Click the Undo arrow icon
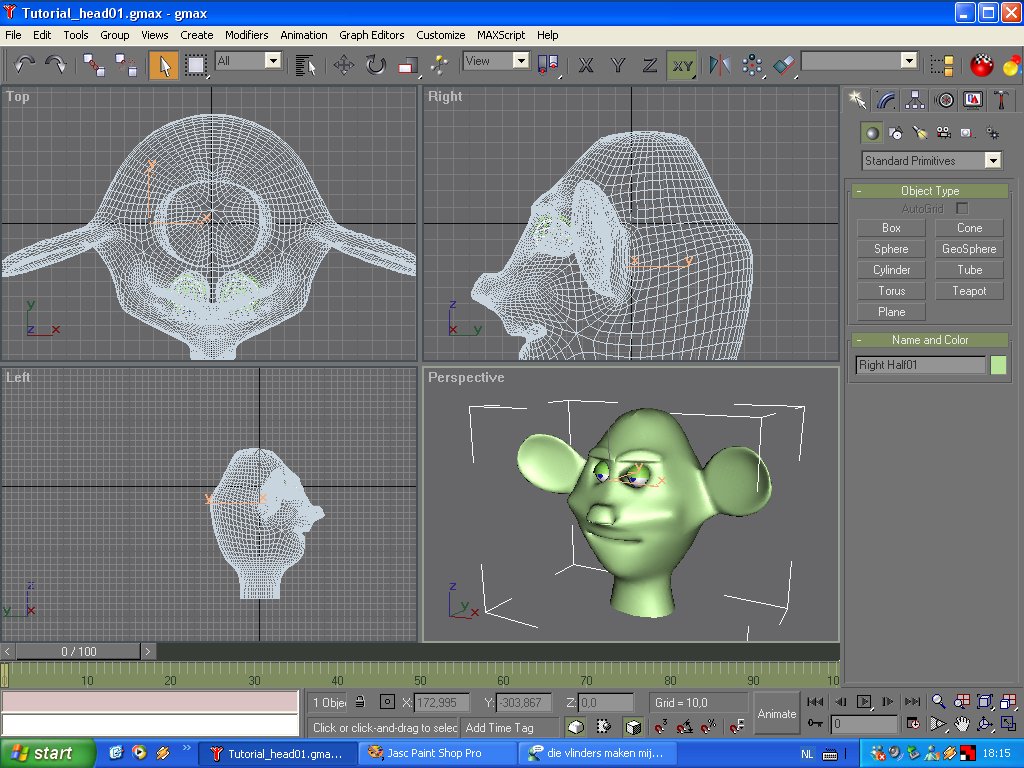1024x768 pixels. pyautogui.click(x=24, y=65)
